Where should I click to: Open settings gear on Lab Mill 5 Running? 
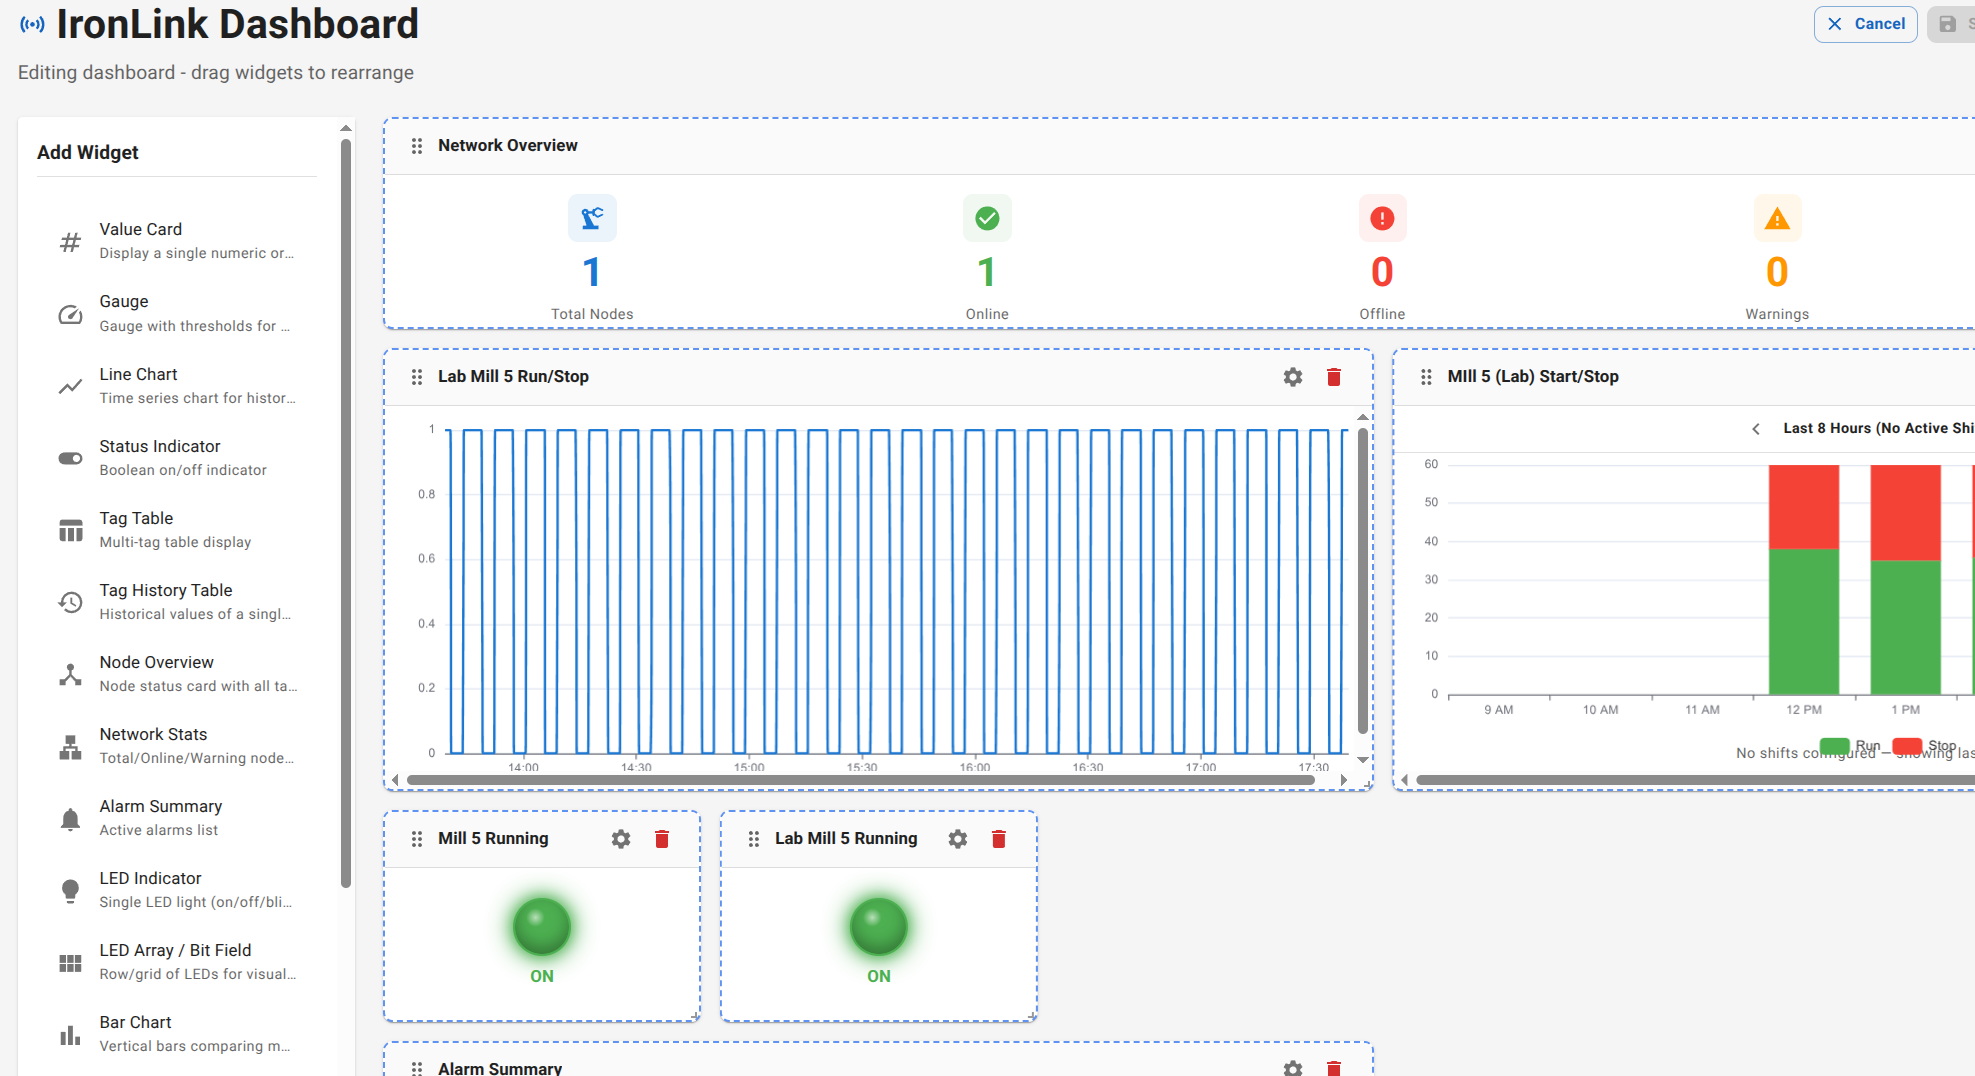[x=958, y=839]
